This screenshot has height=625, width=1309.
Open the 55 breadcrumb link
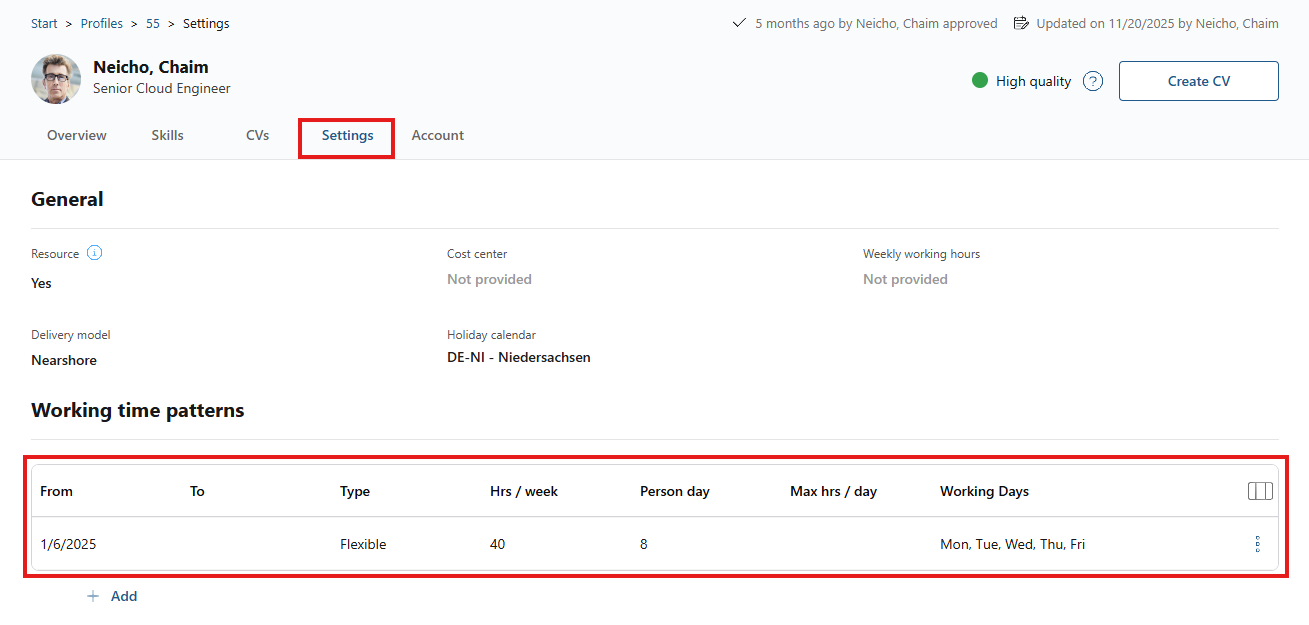[153, 23]
